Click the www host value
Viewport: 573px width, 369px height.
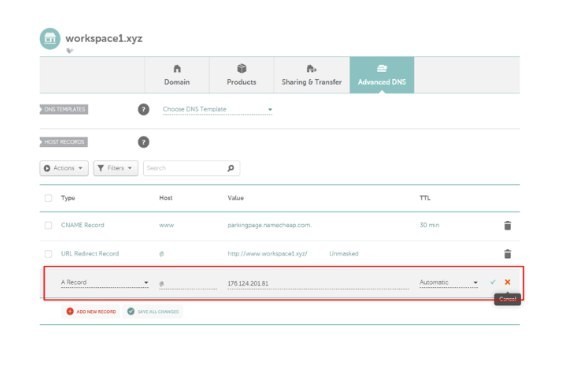(x=167, y=225)
